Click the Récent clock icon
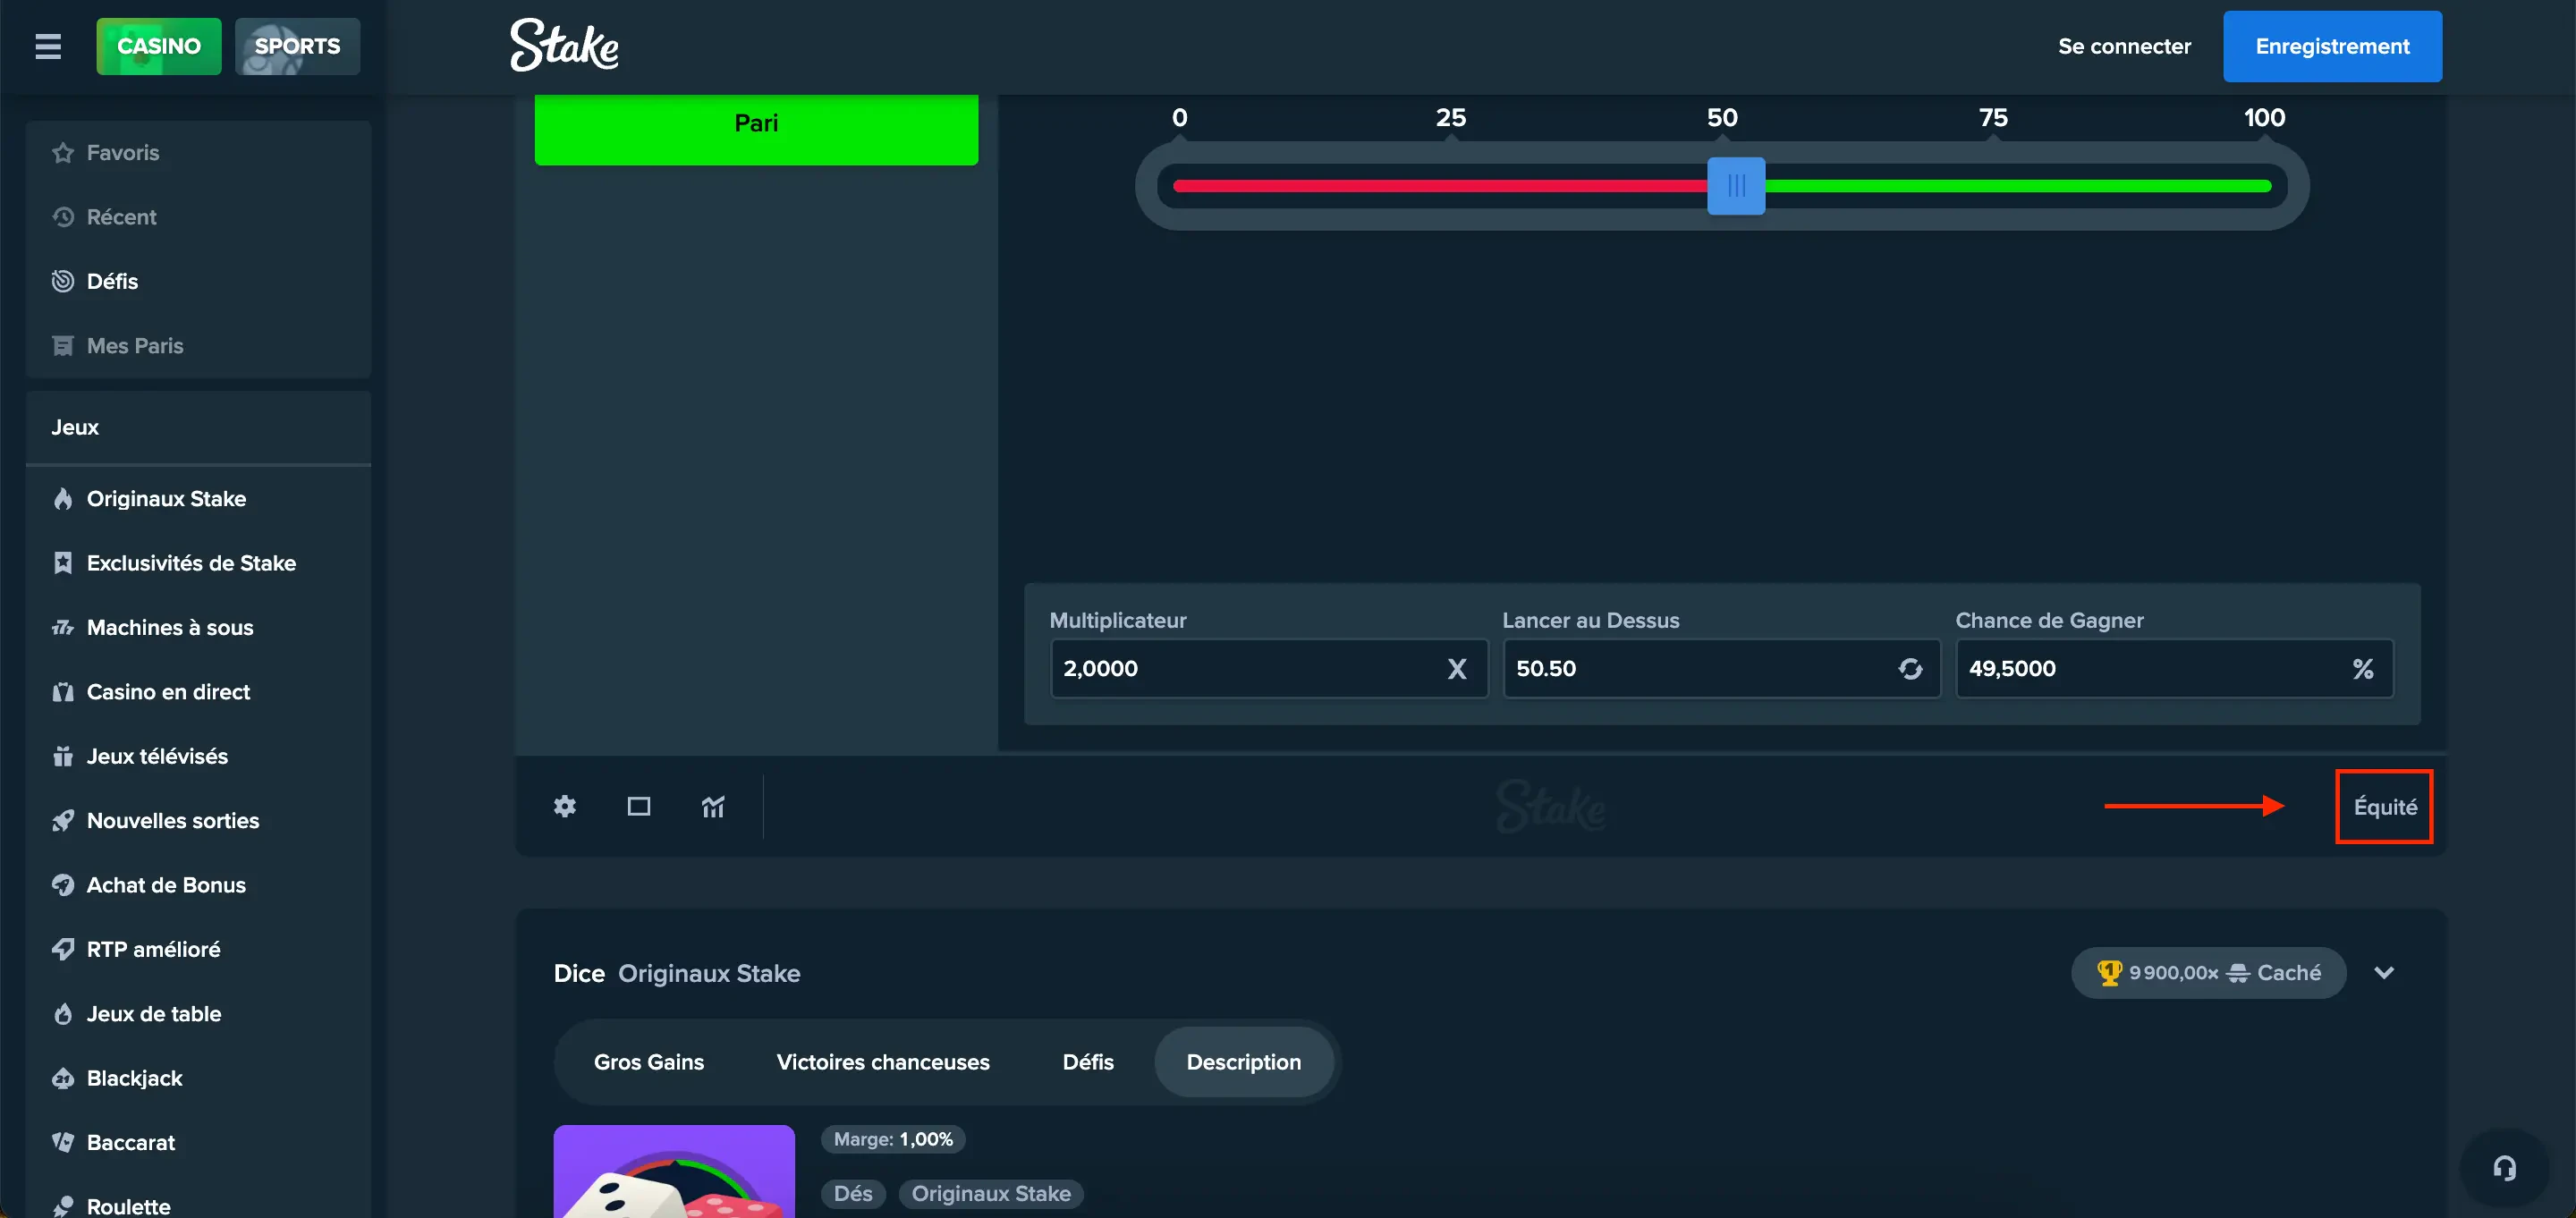Viewport: 2576px width, 1218px height. point(63,217)
